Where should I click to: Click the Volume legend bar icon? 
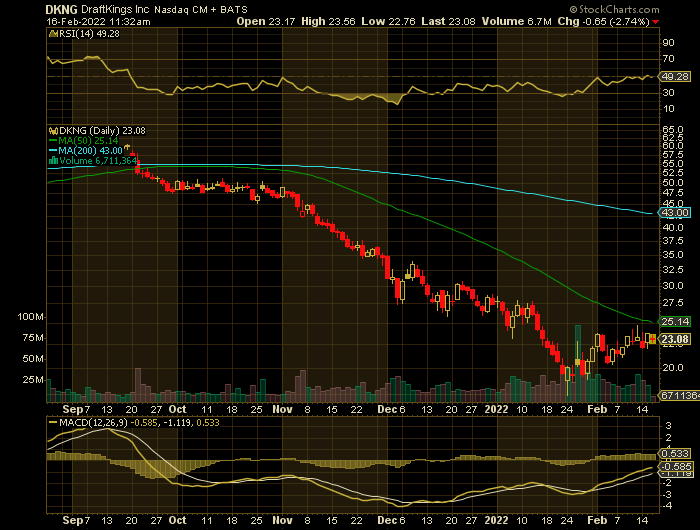51,160
